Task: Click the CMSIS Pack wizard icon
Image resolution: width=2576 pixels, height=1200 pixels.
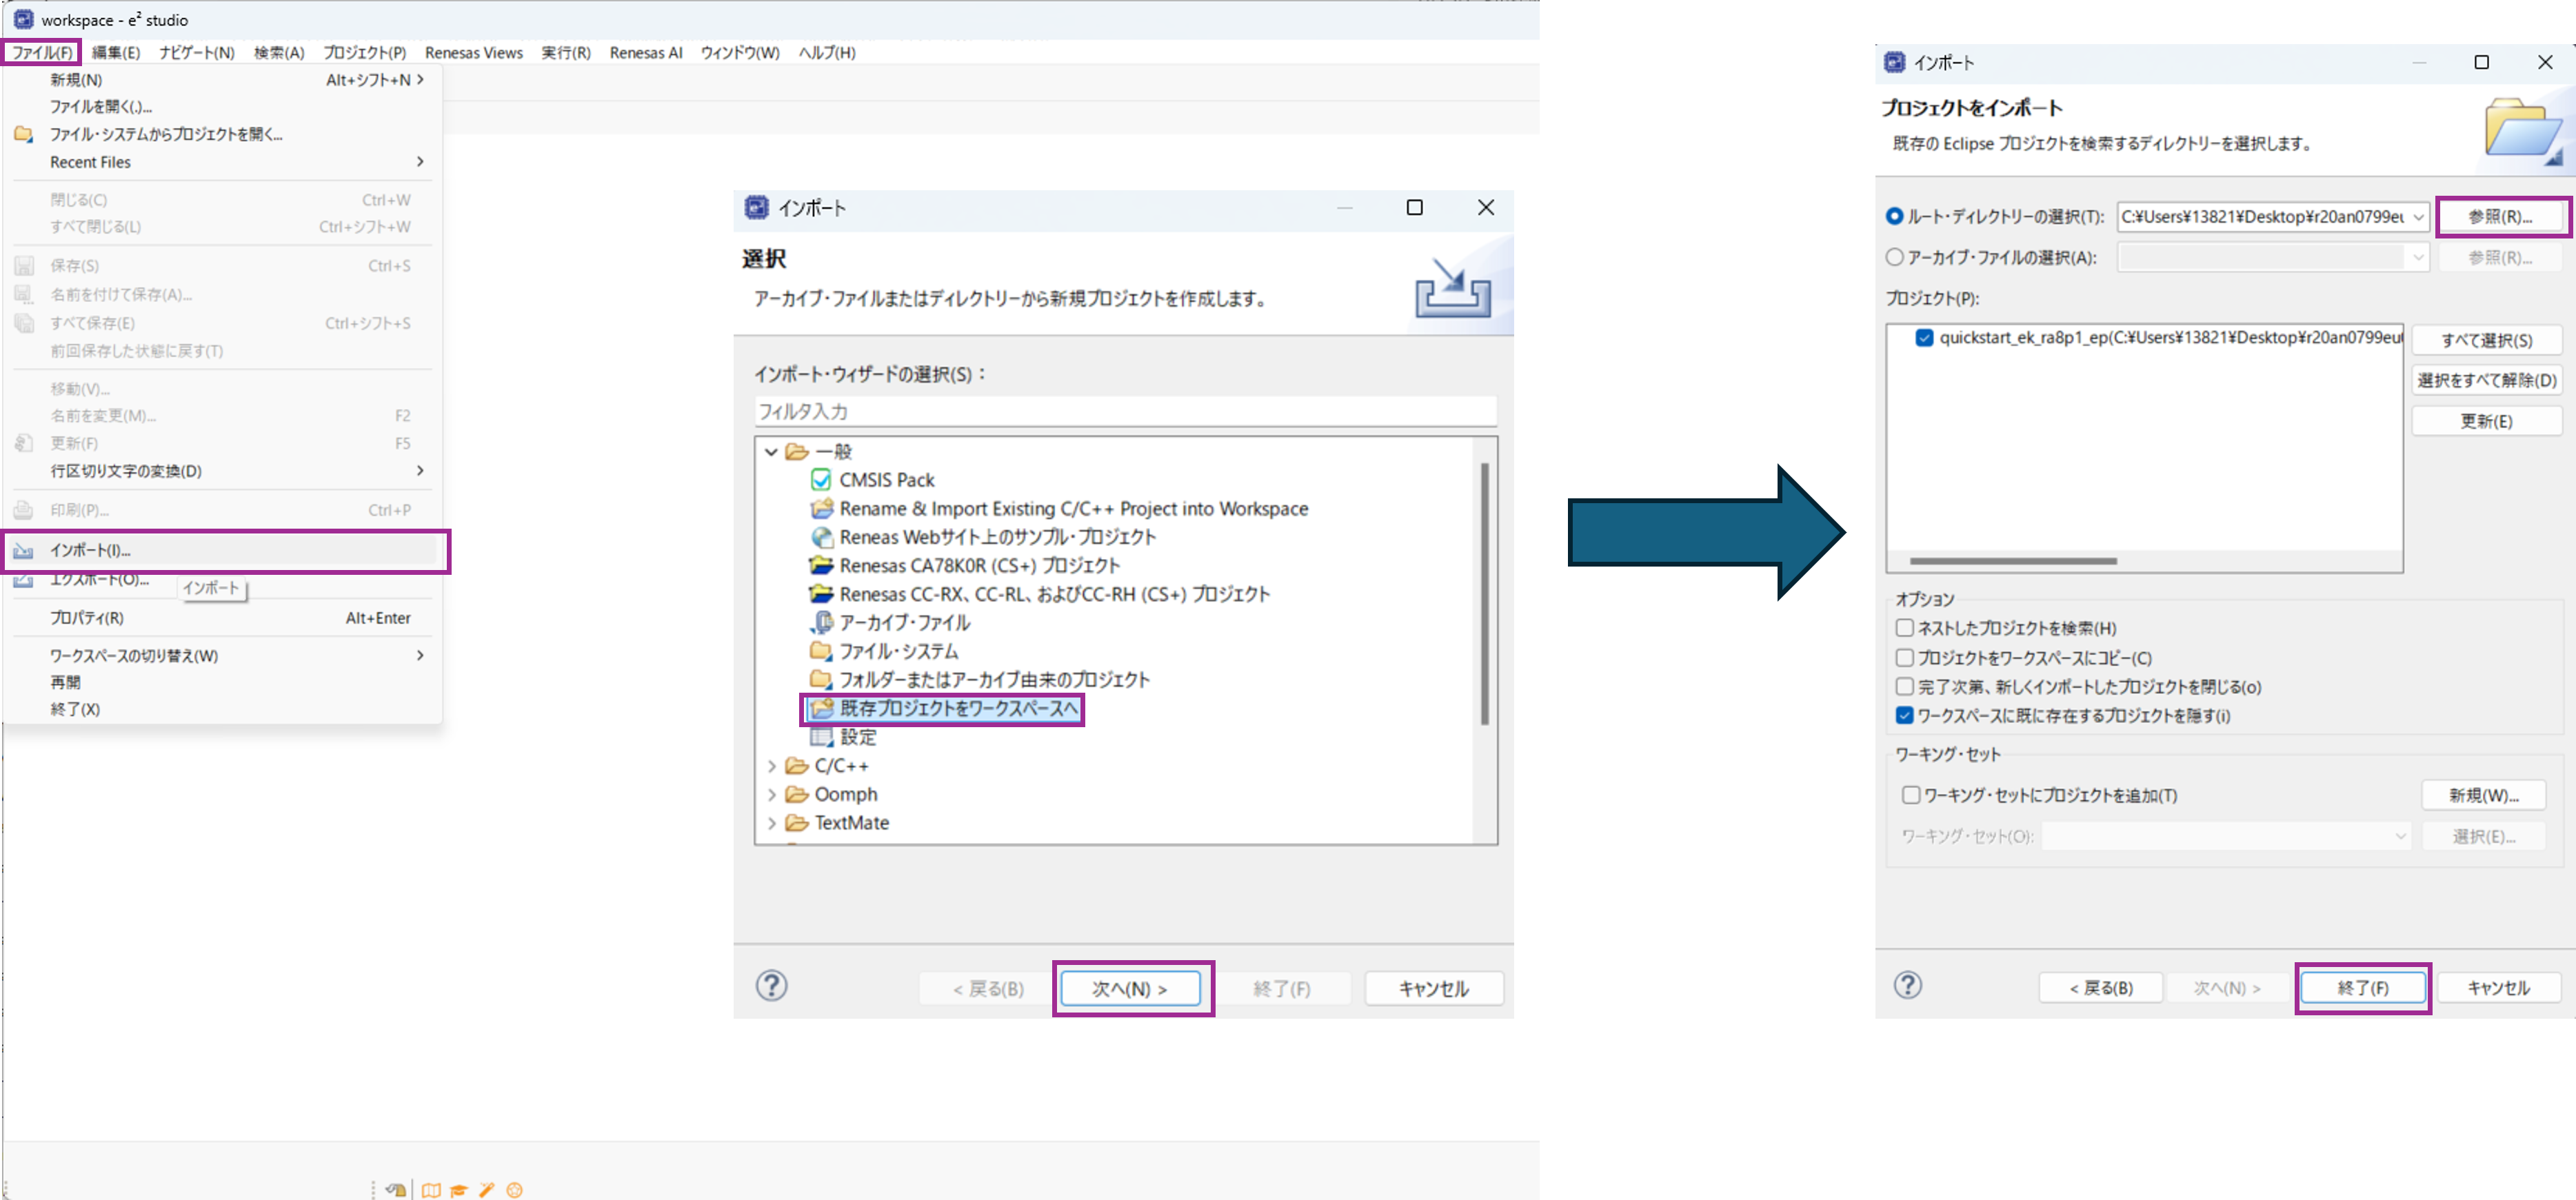Action: [x=821, y=480]
